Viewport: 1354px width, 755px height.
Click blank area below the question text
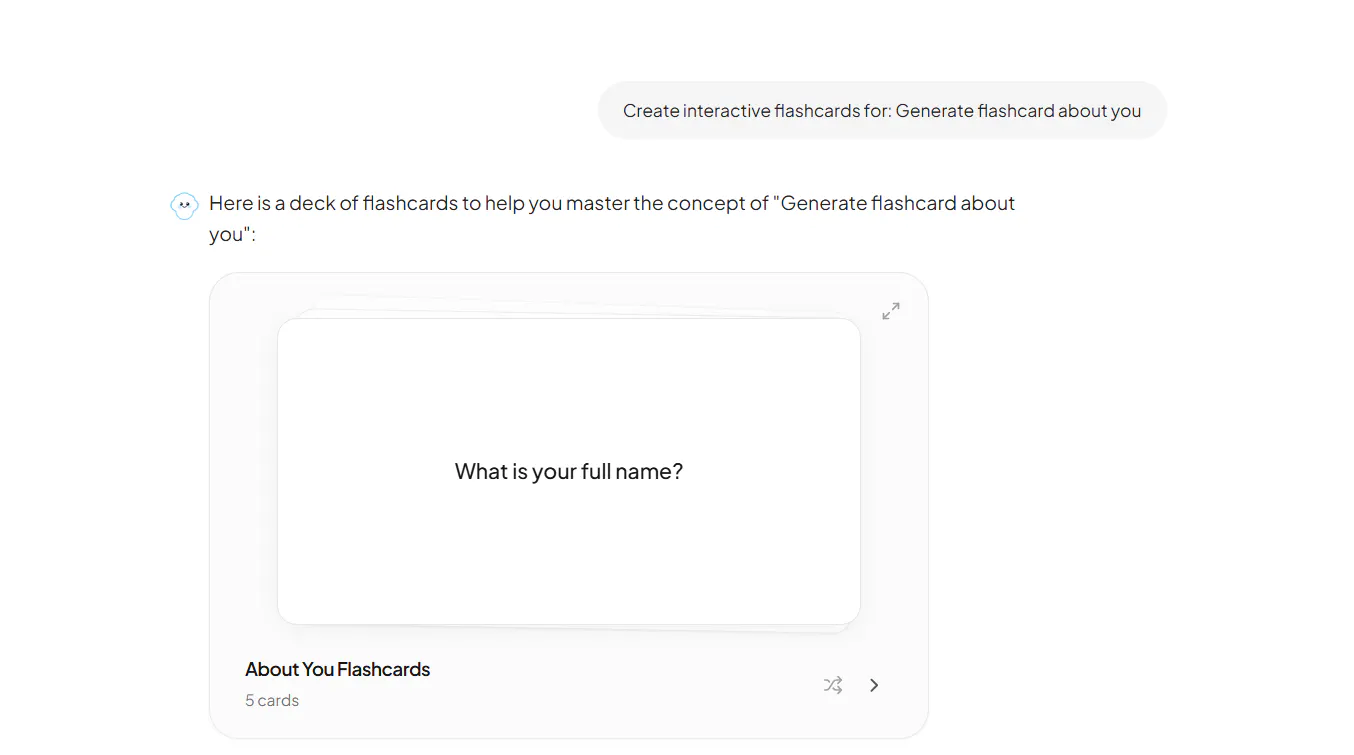coord(568,555)
